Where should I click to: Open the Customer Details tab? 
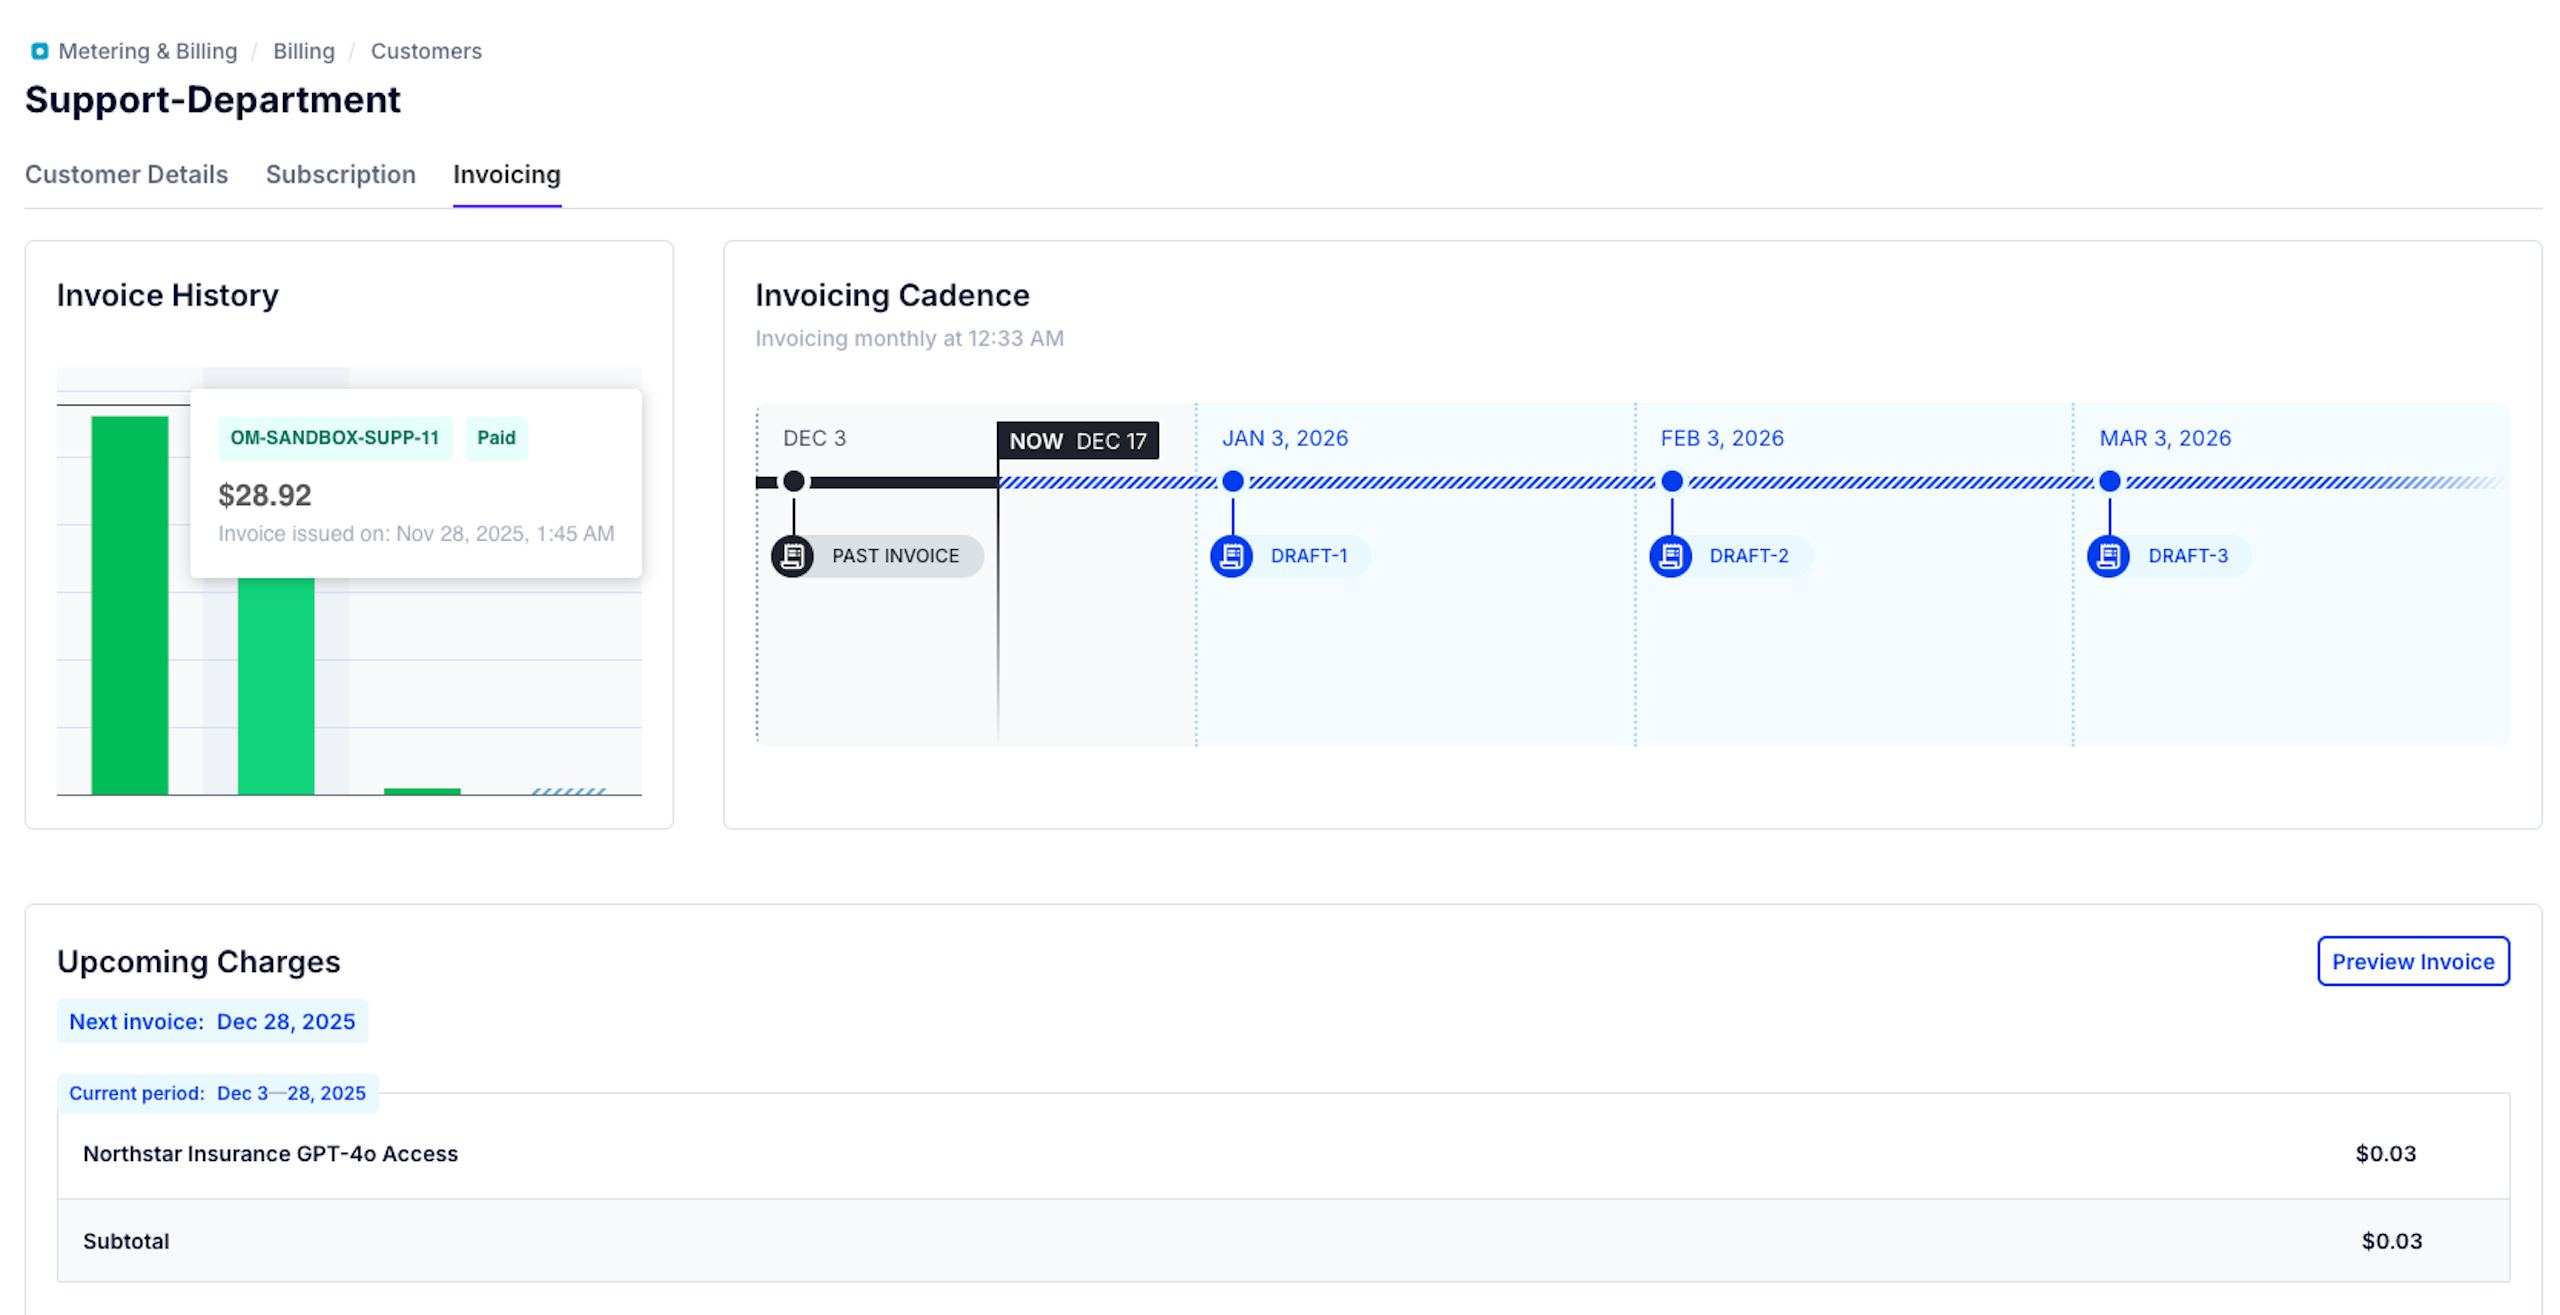click(126, 174)
